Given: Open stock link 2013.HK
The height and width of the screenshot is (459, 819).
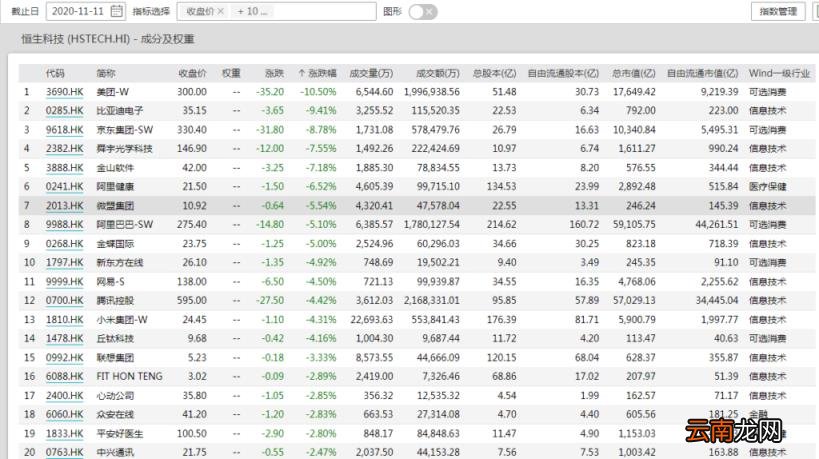Looking at the screenshot, I should [x=65, y=206].
